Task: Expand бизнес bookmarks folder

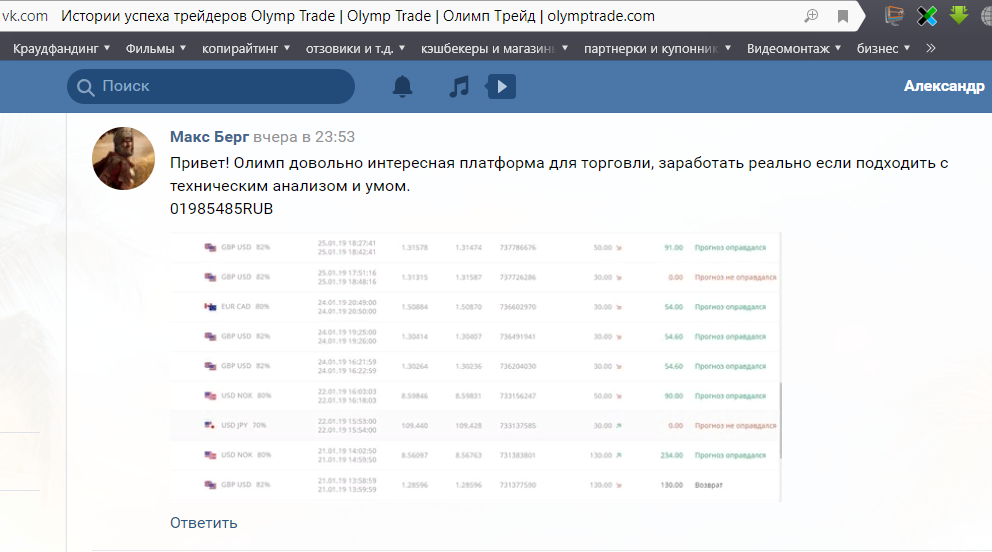Action: (x=883, y=48)
